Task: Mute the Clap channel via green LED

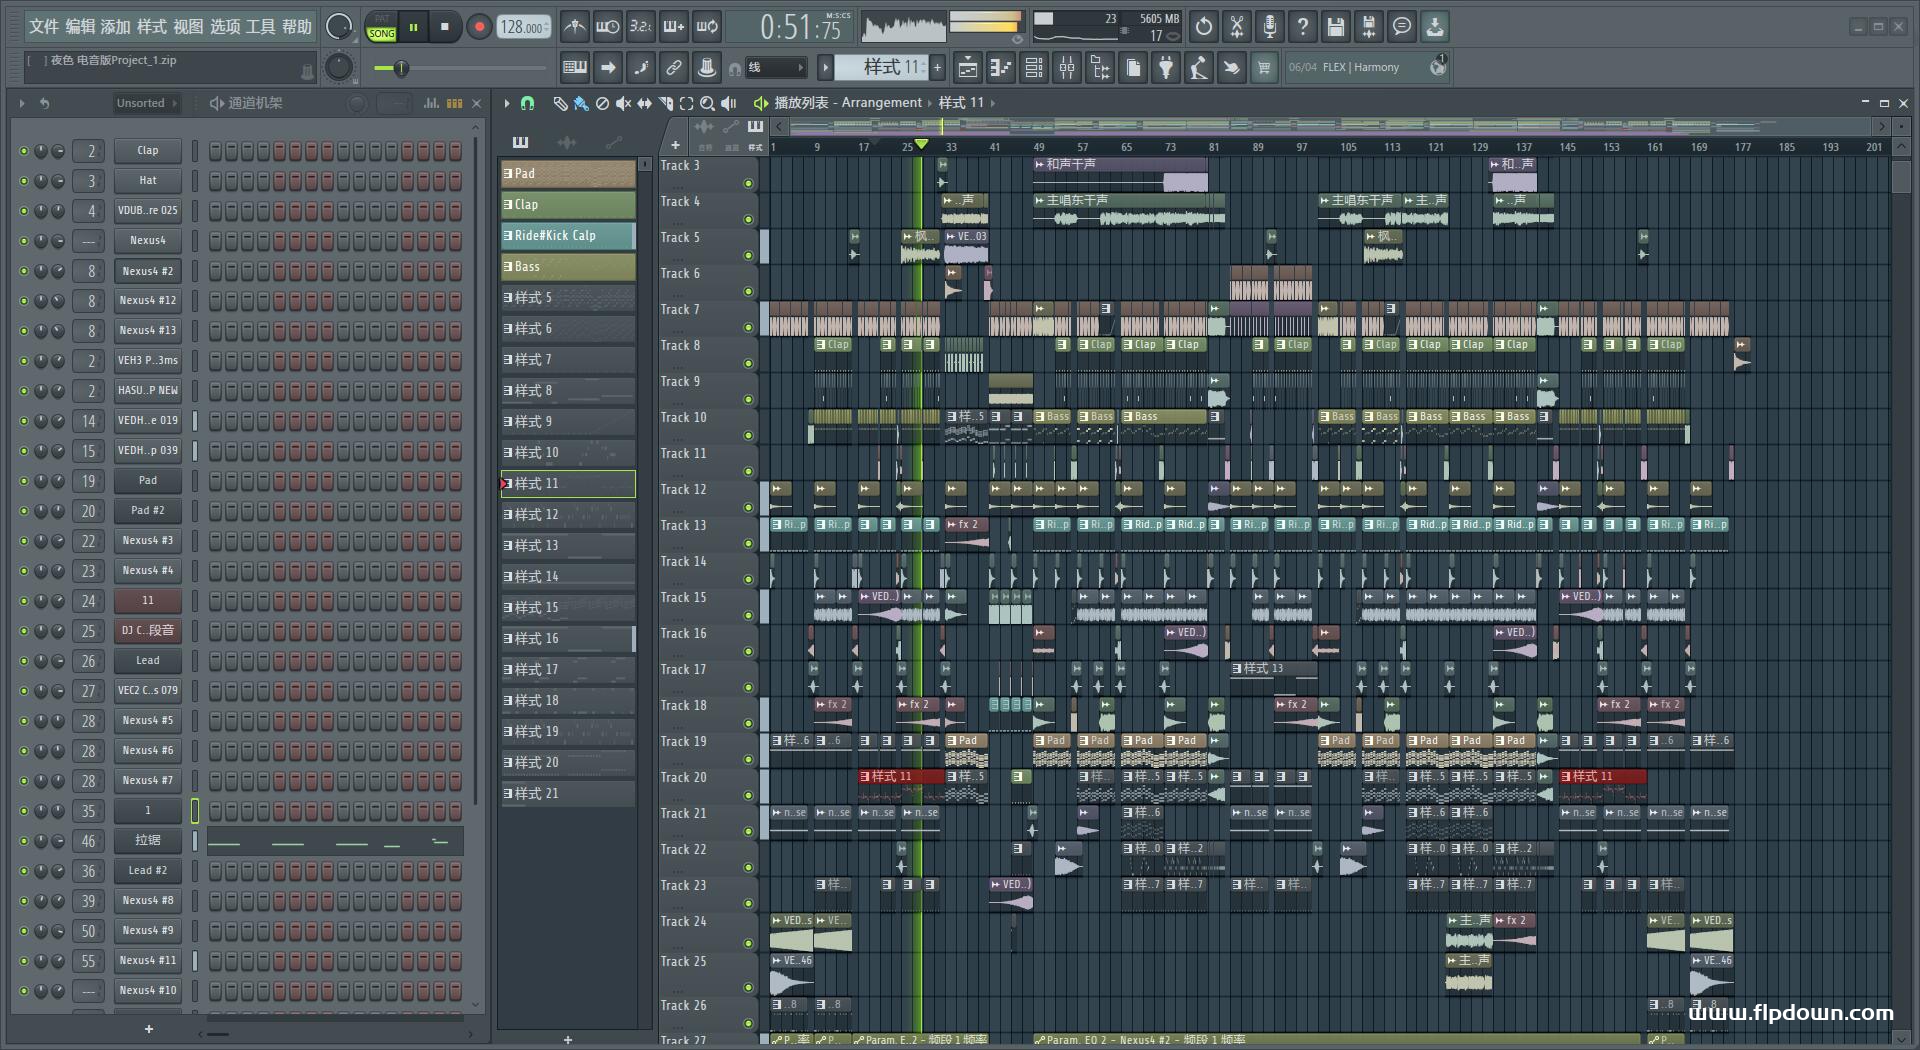Action: click(23, 151)
